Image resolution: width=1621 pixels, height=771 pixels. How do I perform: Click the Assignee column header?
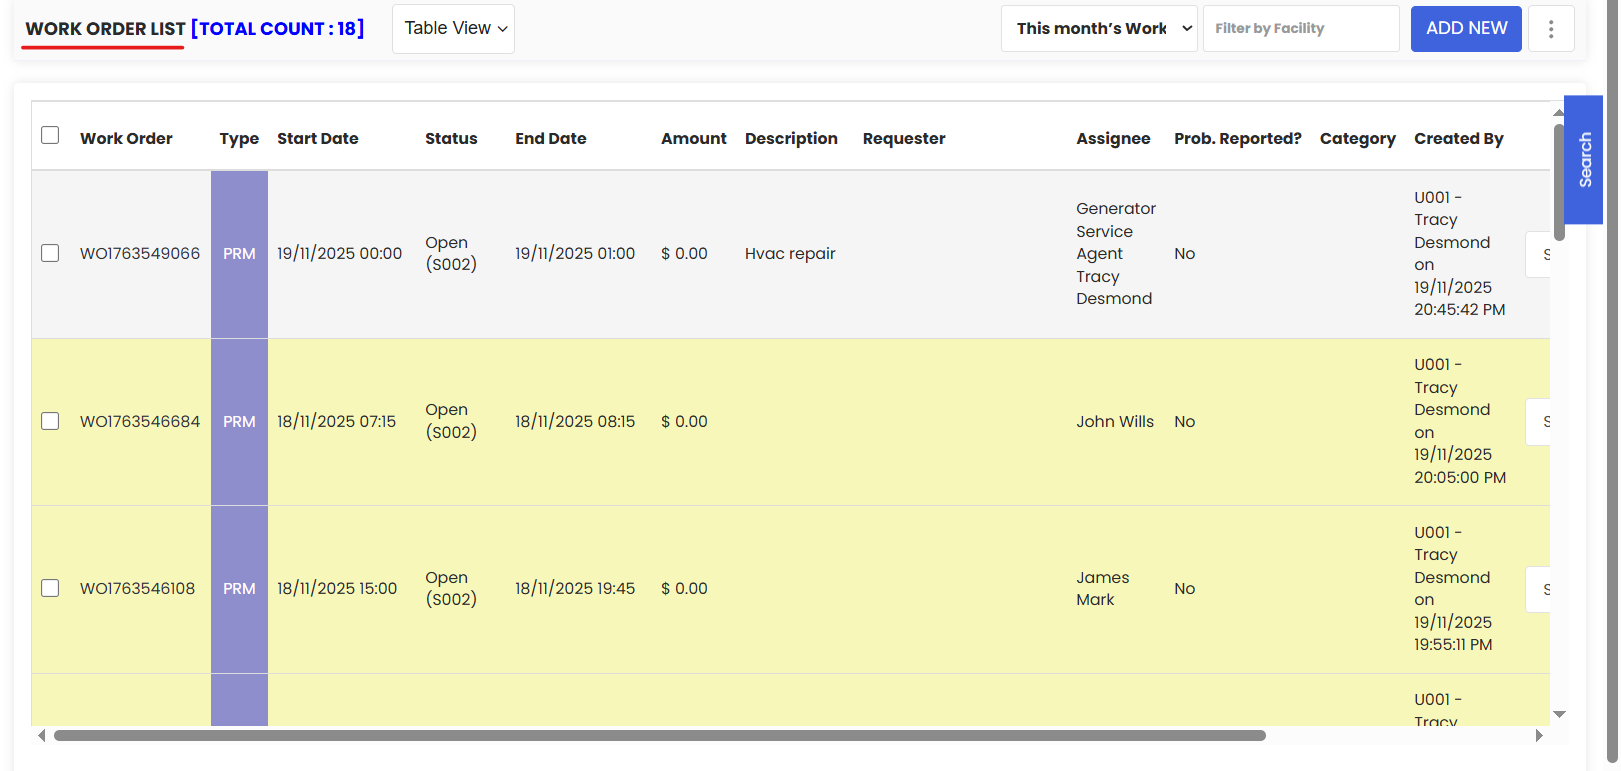click(x=1113, y=138)
